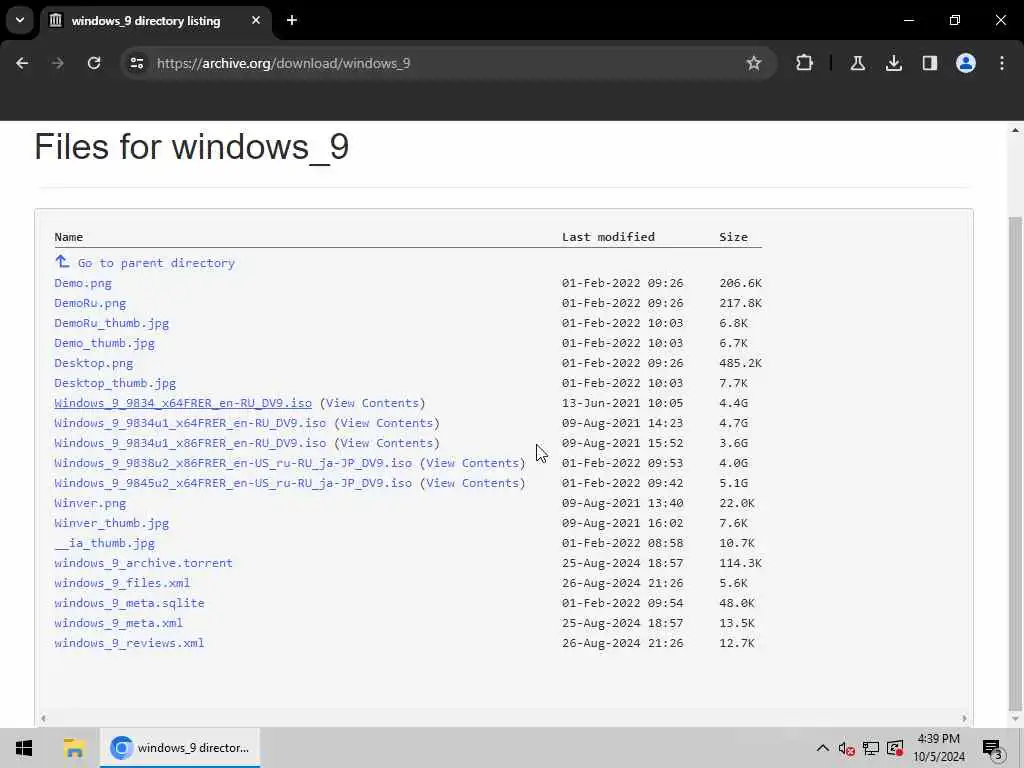Screen dimensions: 1024x768
Task: Open Winver.png link
Action: [90, 503]
